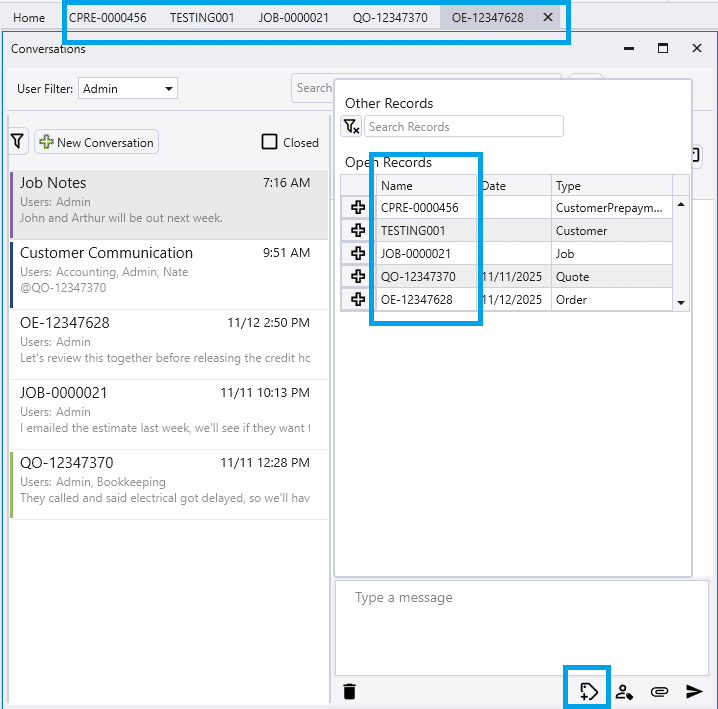Click the trash can delete icon
This screenshot has width=718, height=709.
349,691
